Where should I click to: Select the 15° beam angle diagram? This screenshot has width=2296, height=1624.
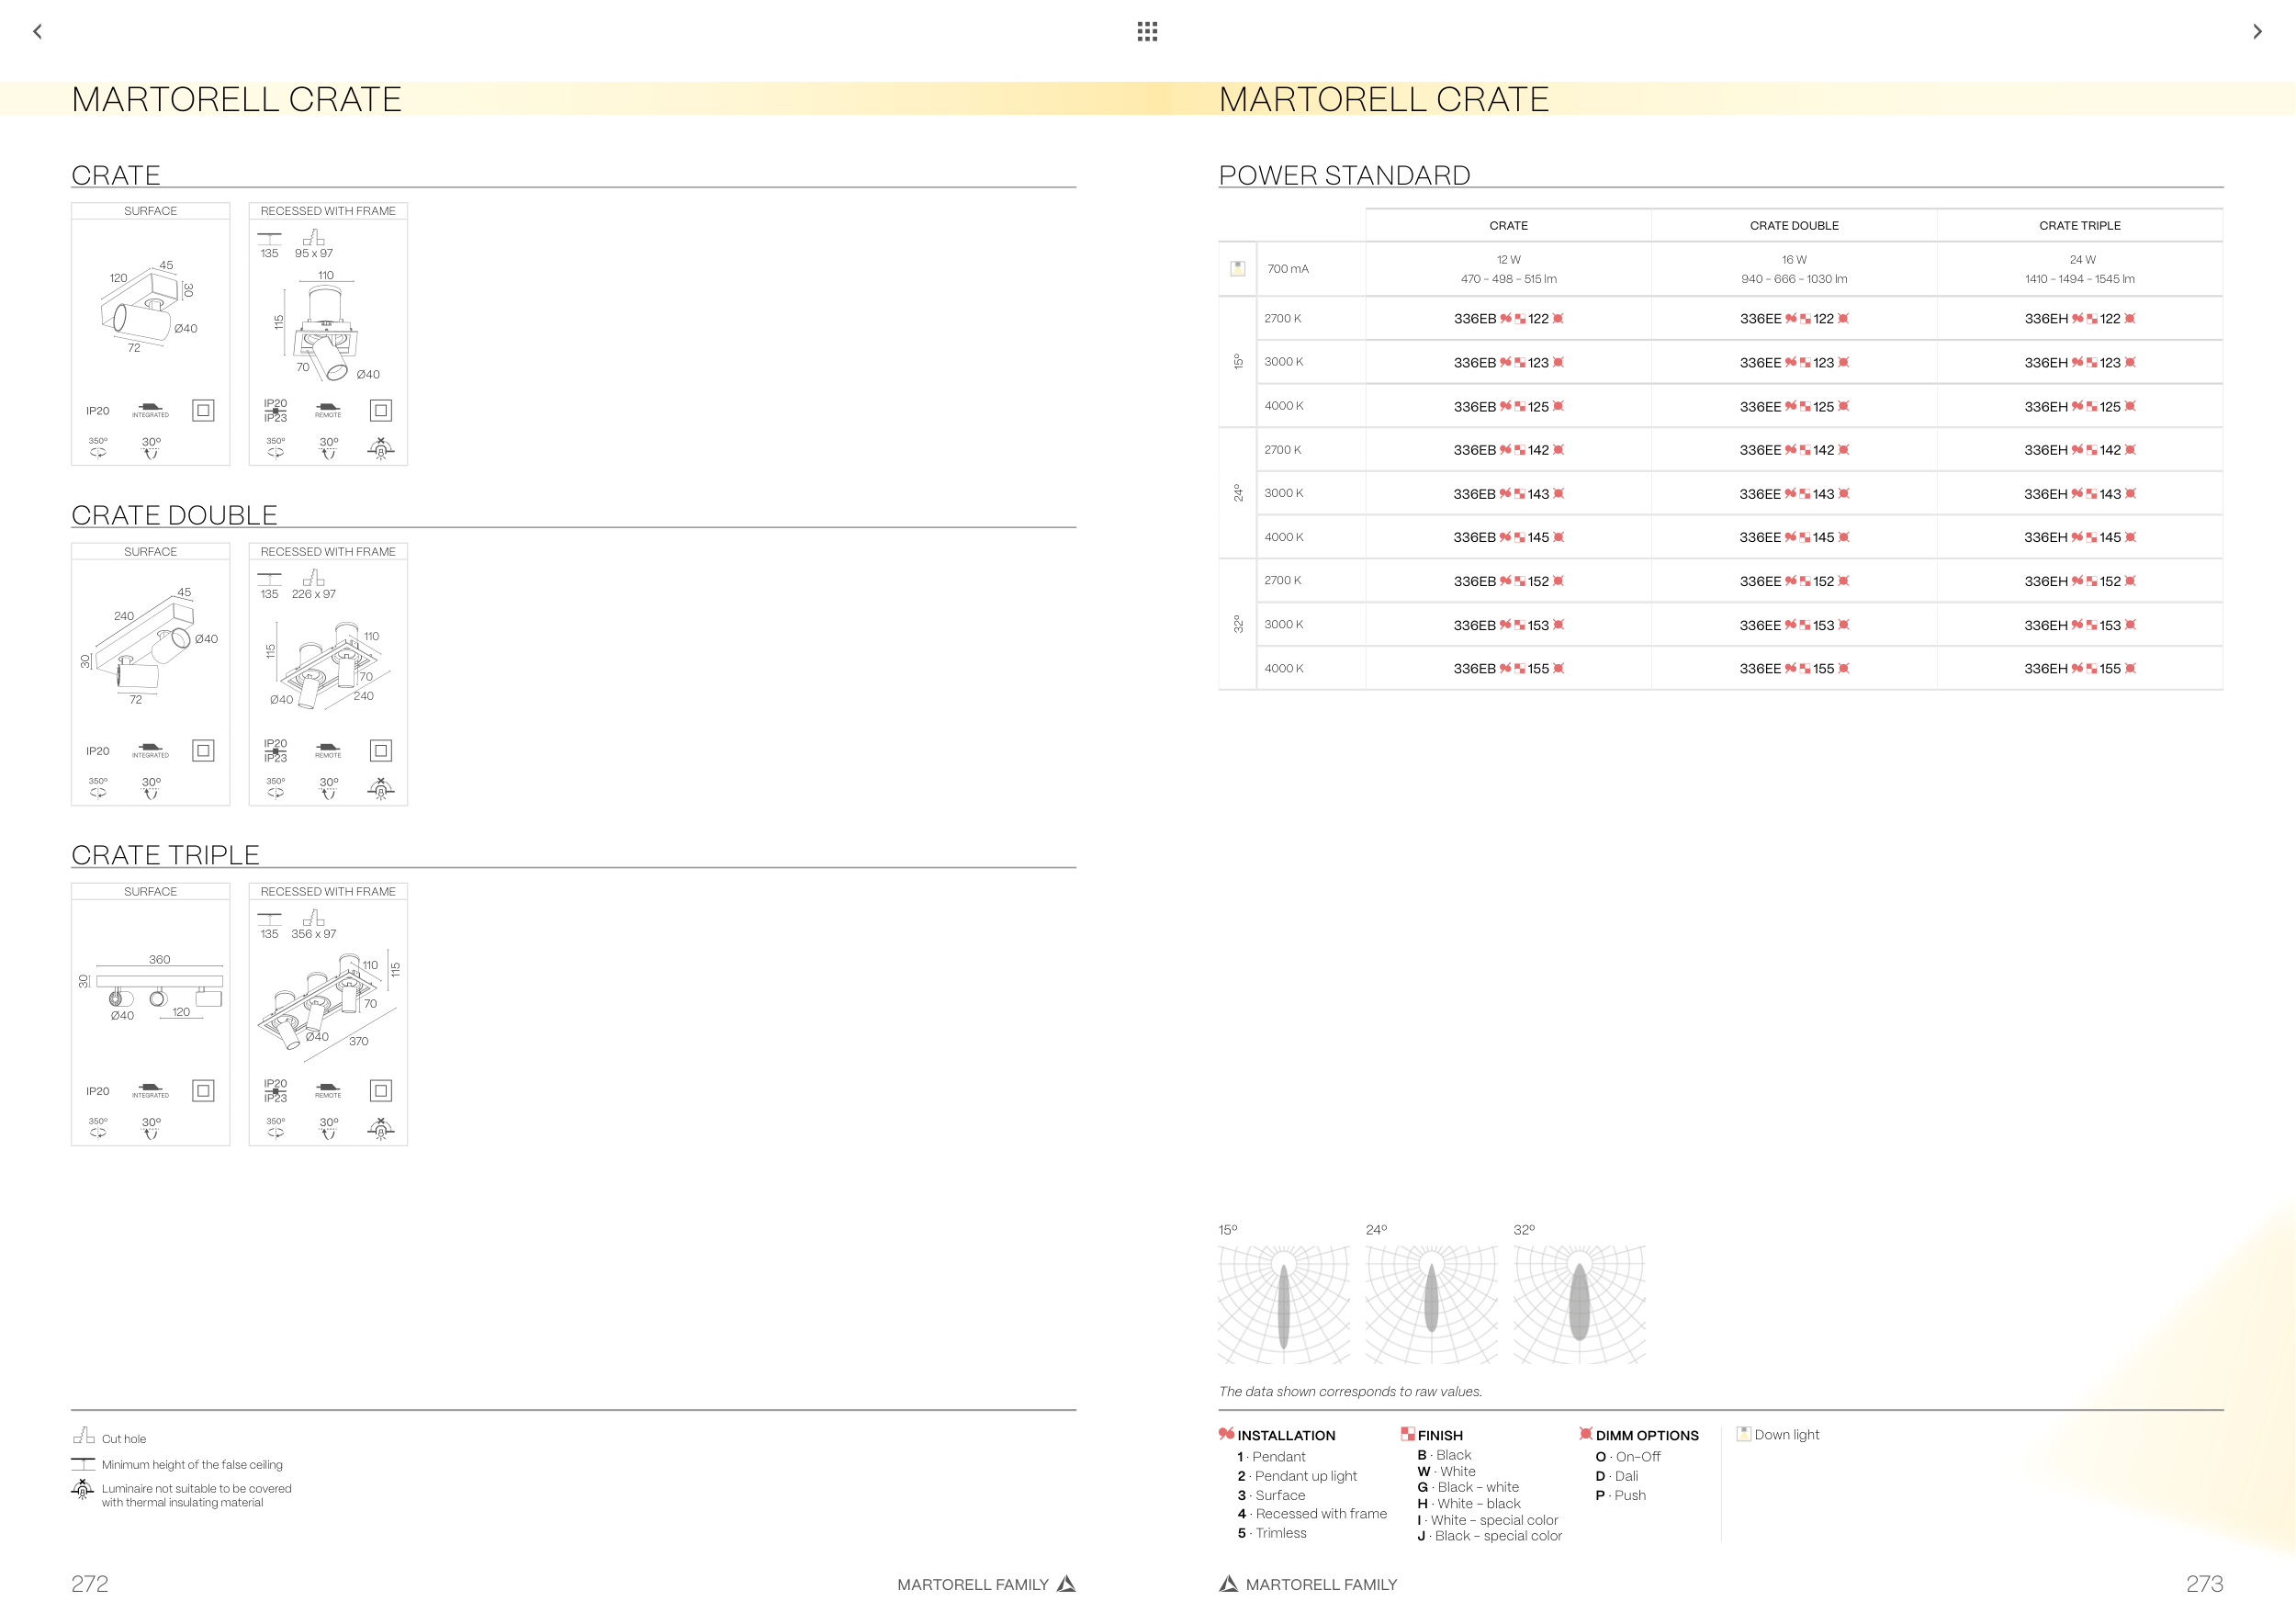[x=1283, y=1303]
